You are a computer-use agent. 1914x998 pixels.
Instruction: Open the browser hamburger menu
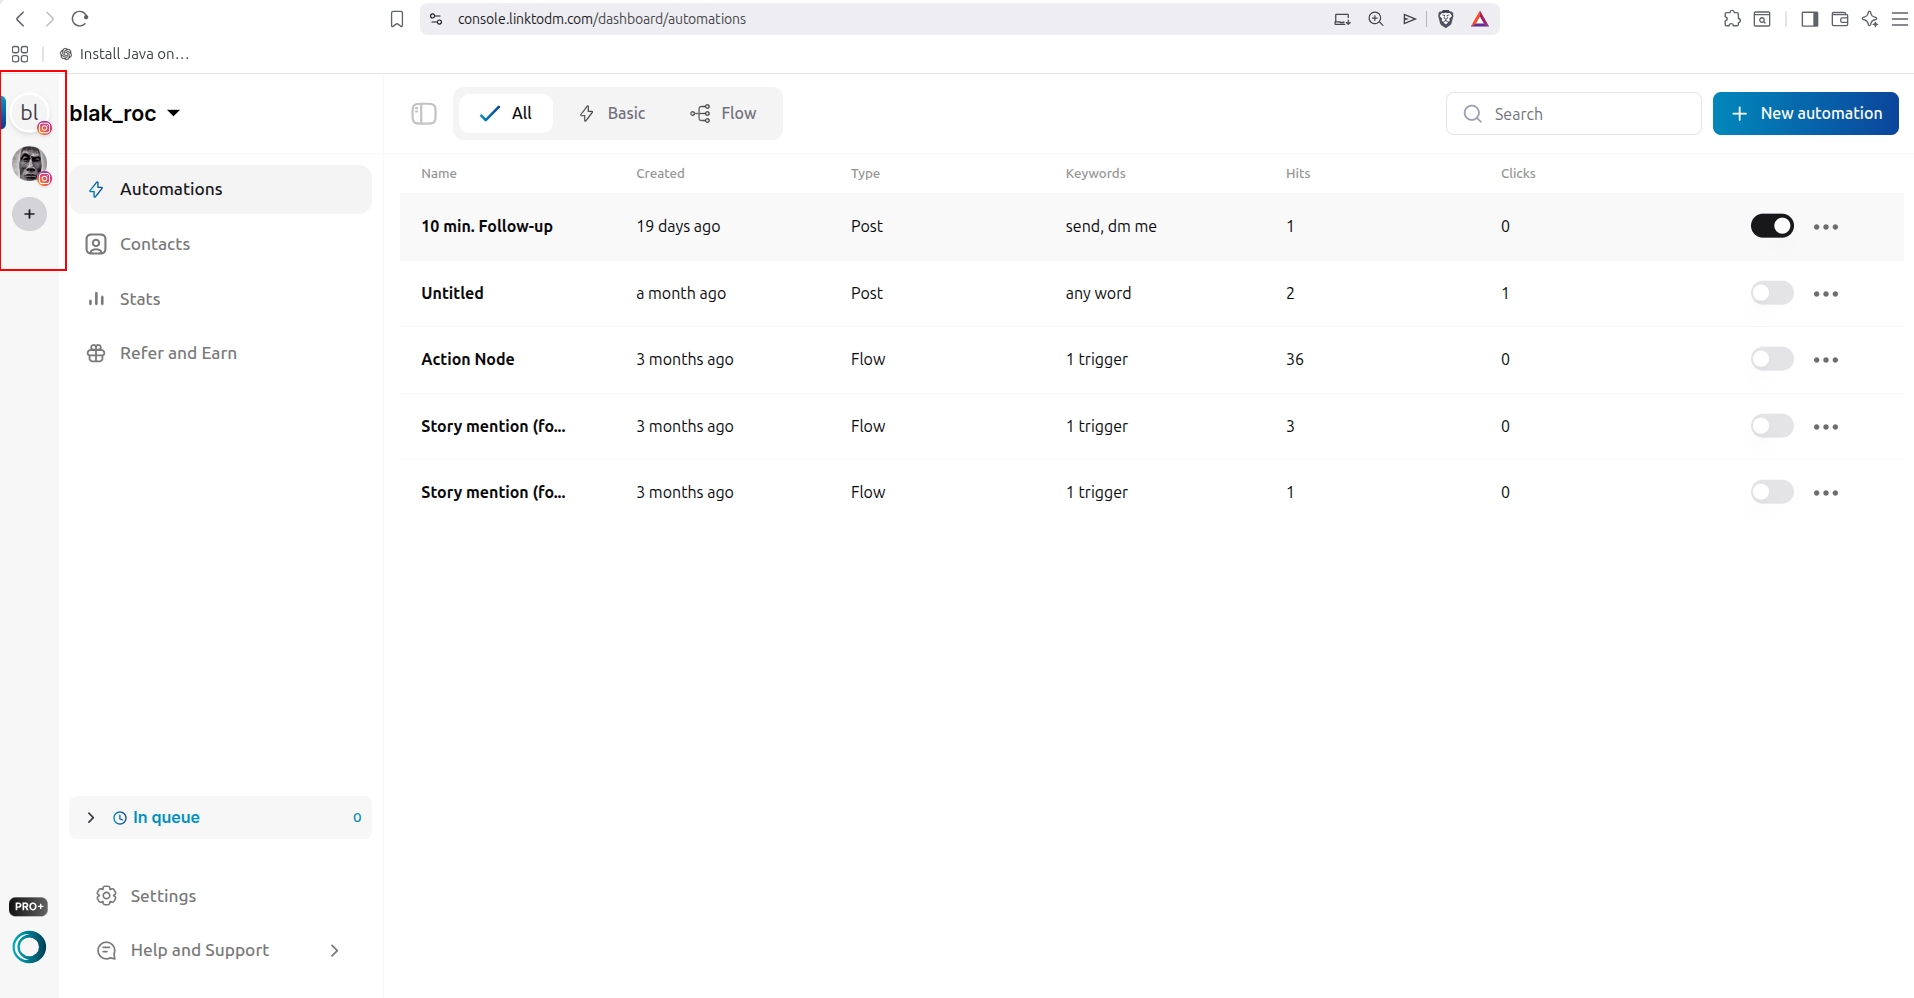1899,19
